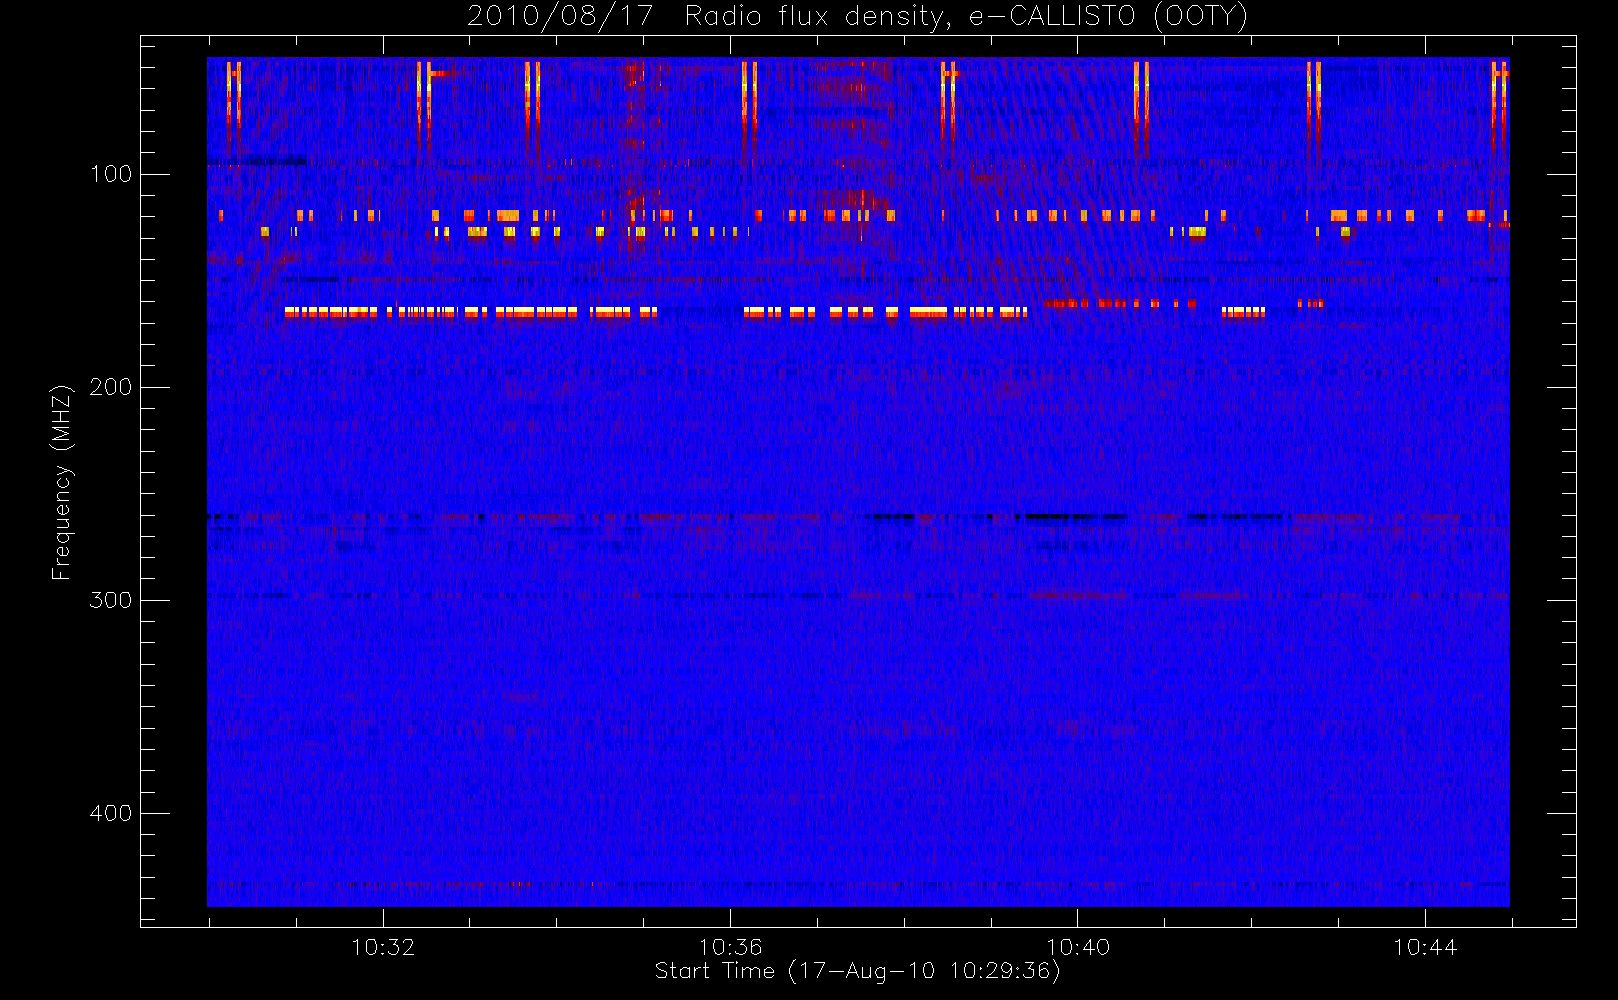Click the "Frequency (MHZ)" y-axis label

pos(62,482)
